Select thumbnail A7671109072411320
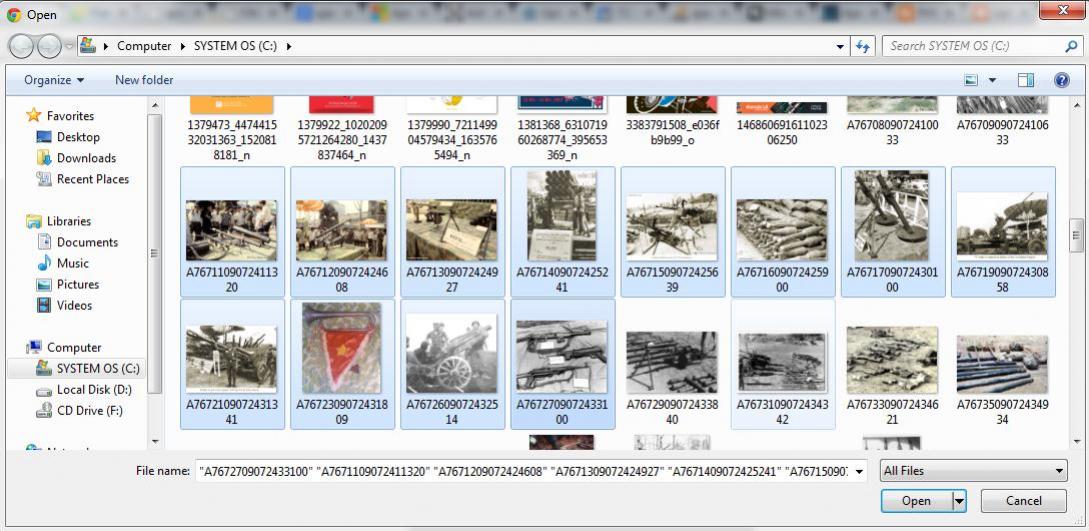Viewport: 1089px width, 531px height. pyautogui.click(x=232, y=231)
